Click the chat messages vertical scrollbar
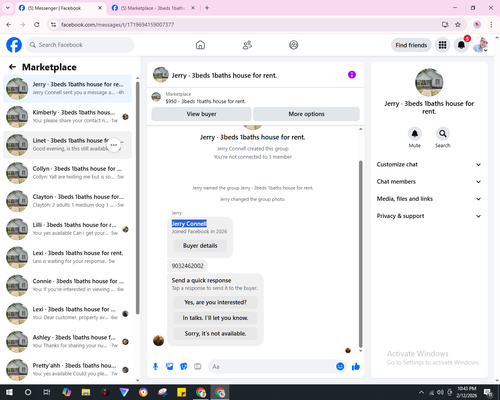 point(360,254)
